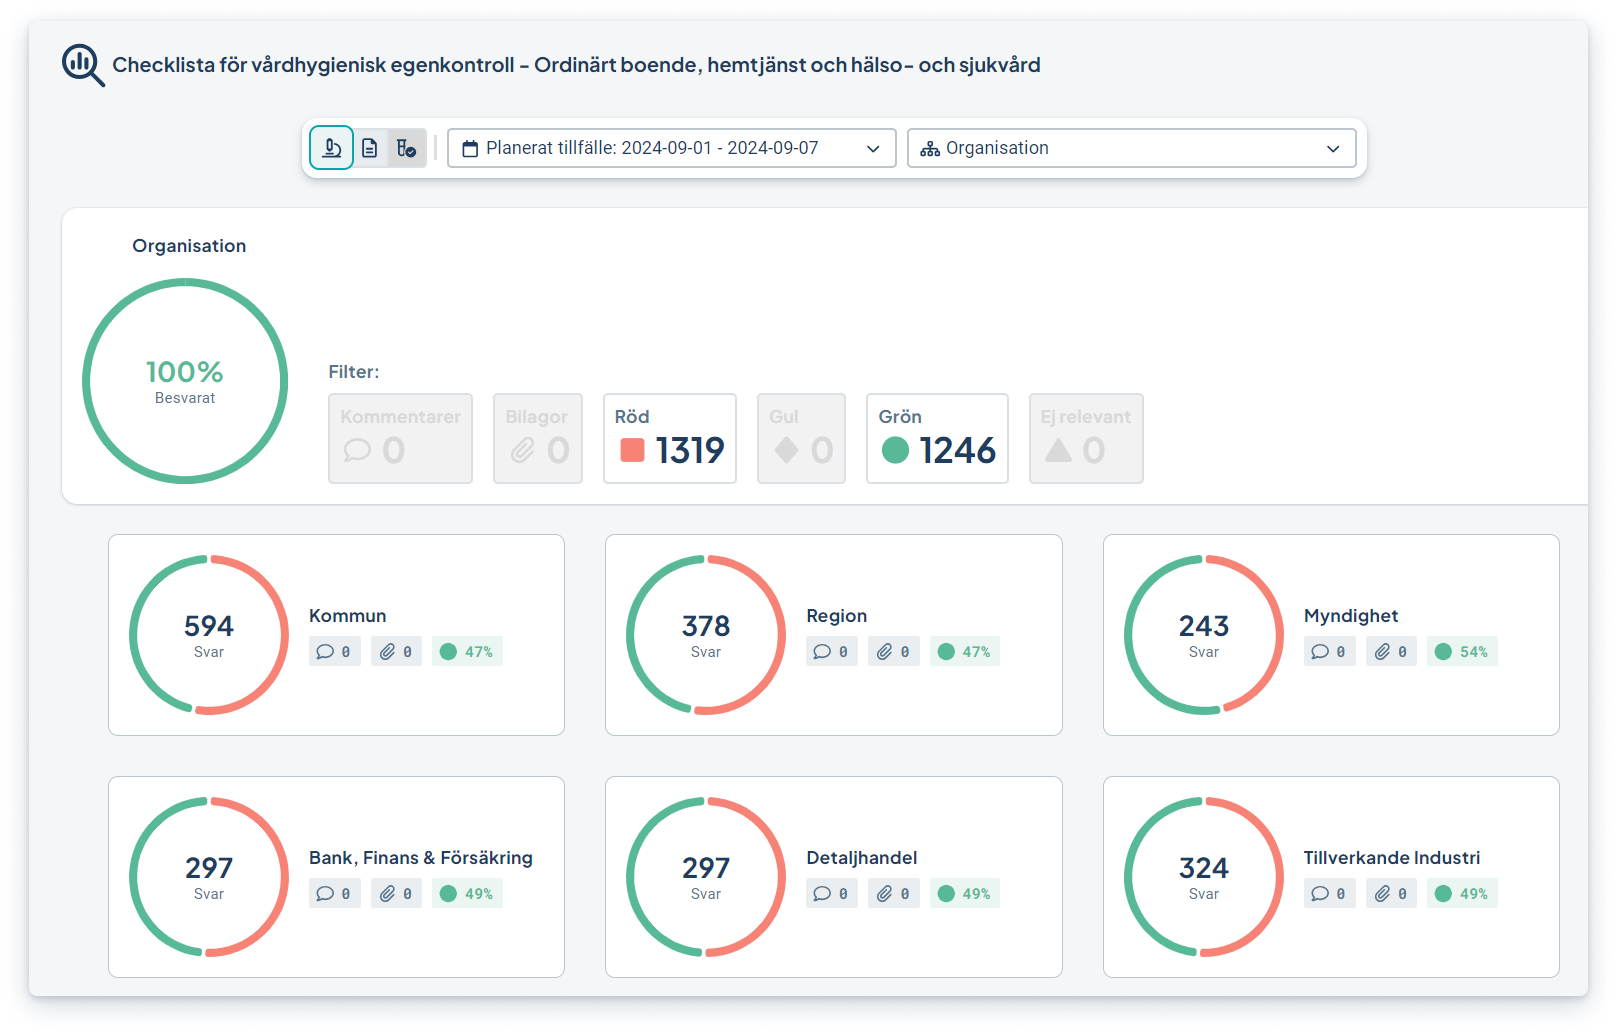Image resolution: width=1617 pixels, height=1033 pixels.
Task: Open the Planerat tillfälle date dropdown
Action: (671, 148)
